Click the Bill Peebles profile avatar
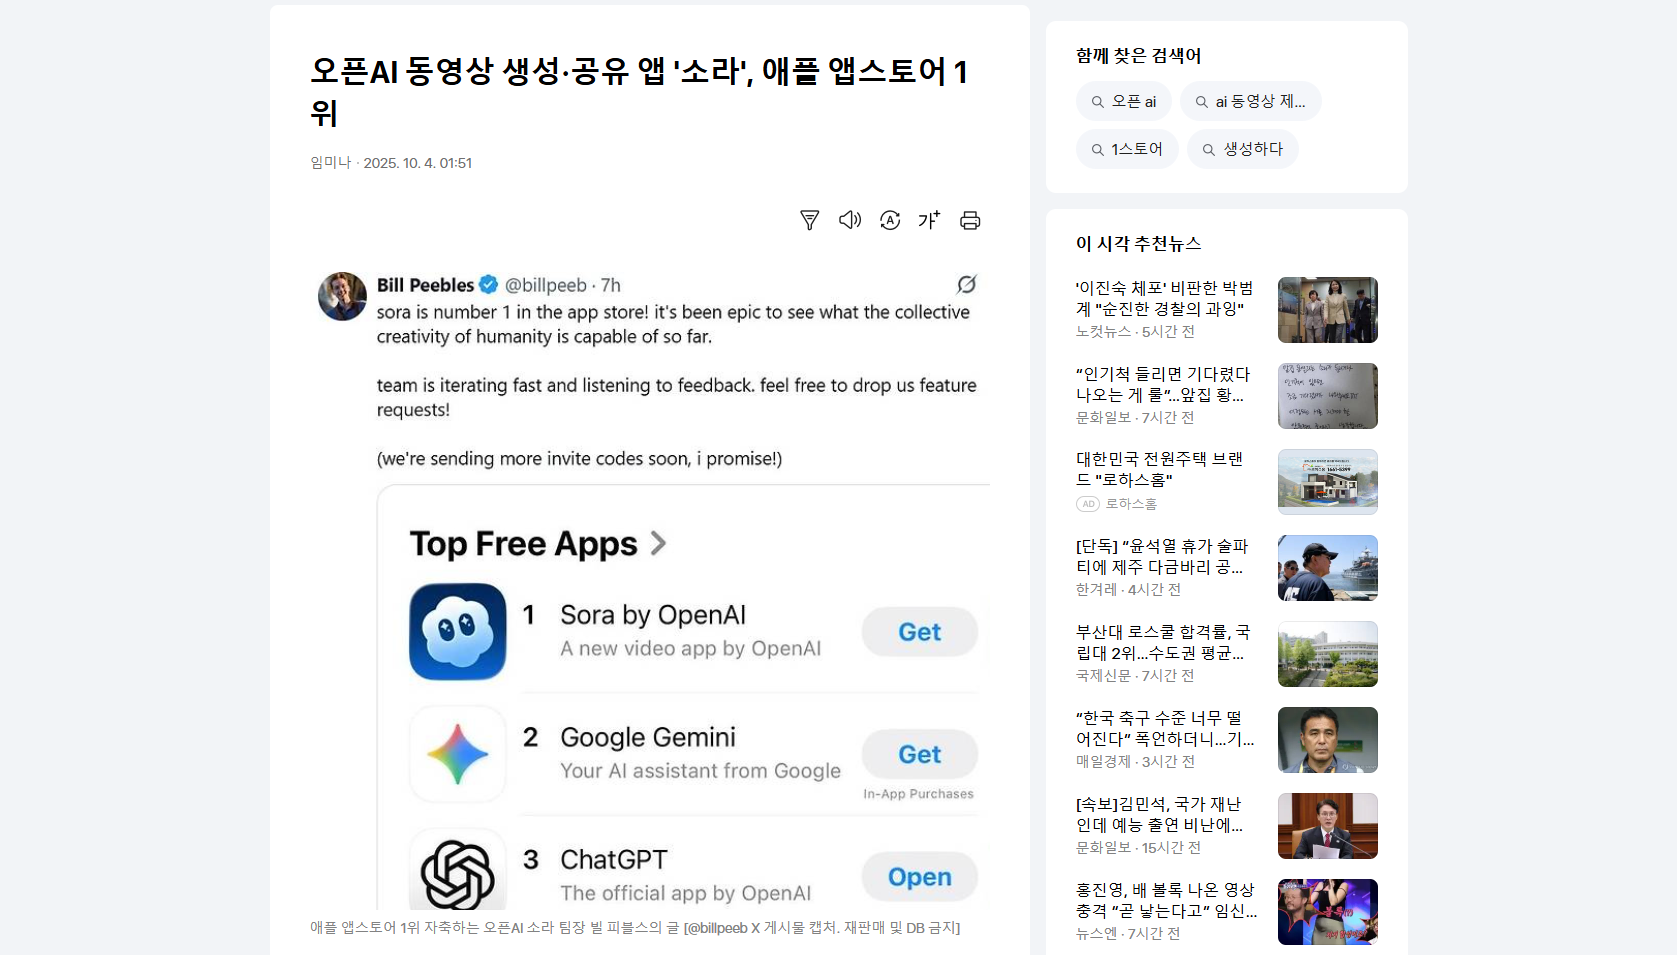 click(x=342, y=296)
